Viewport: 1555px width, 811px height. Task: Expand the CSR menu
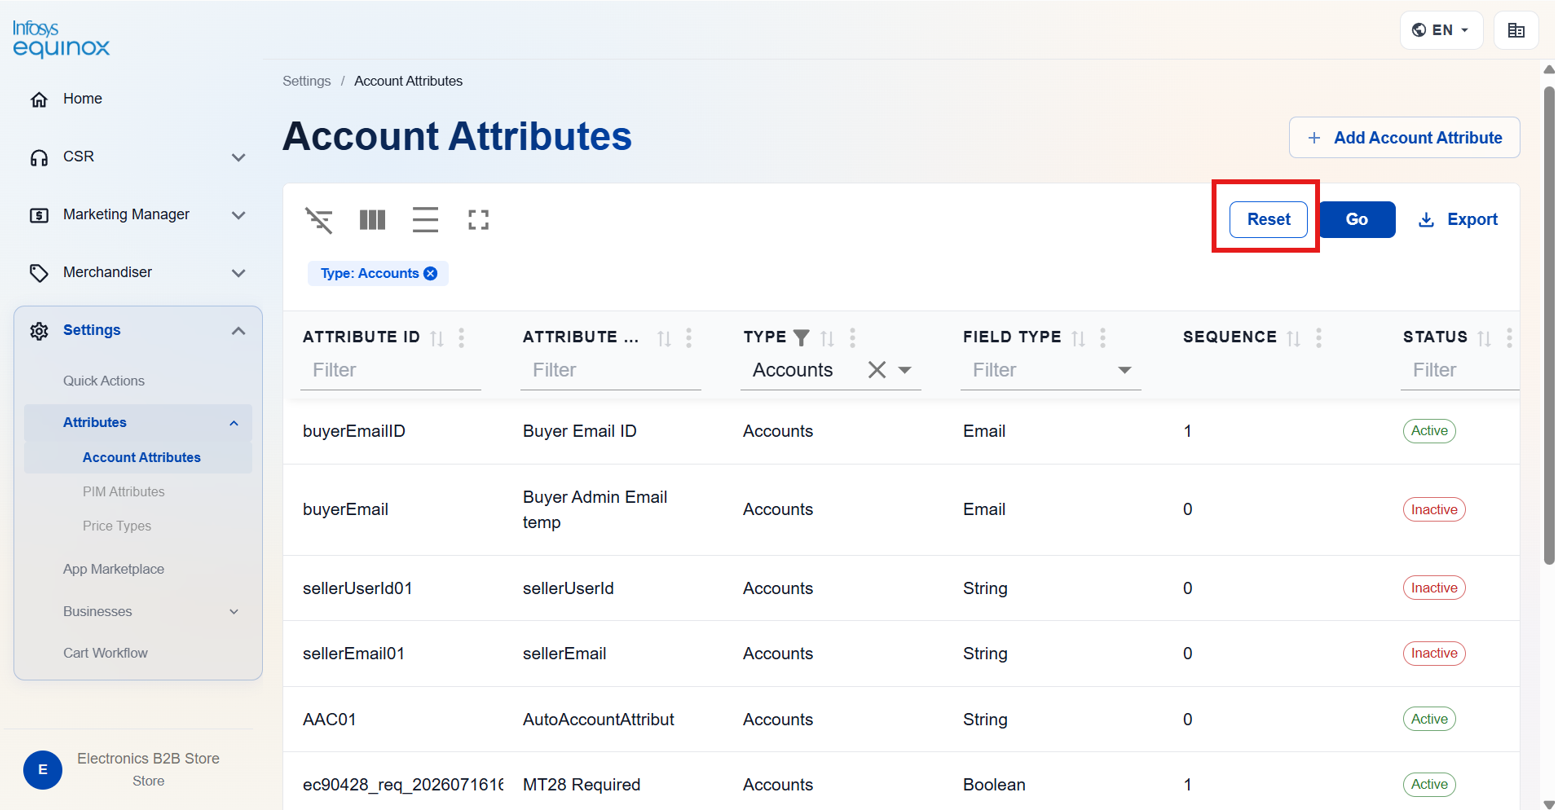pyautogui.click(x=238, y=157)
